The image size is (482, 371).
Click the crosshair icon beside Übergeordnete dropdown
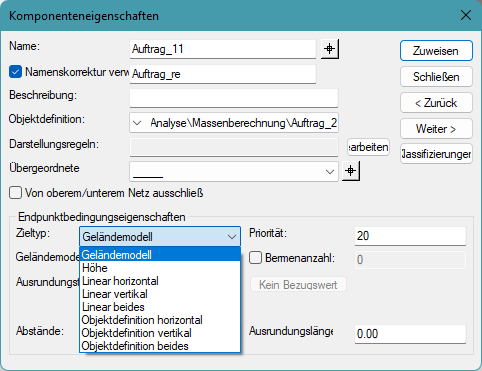[x=351, y=171]
